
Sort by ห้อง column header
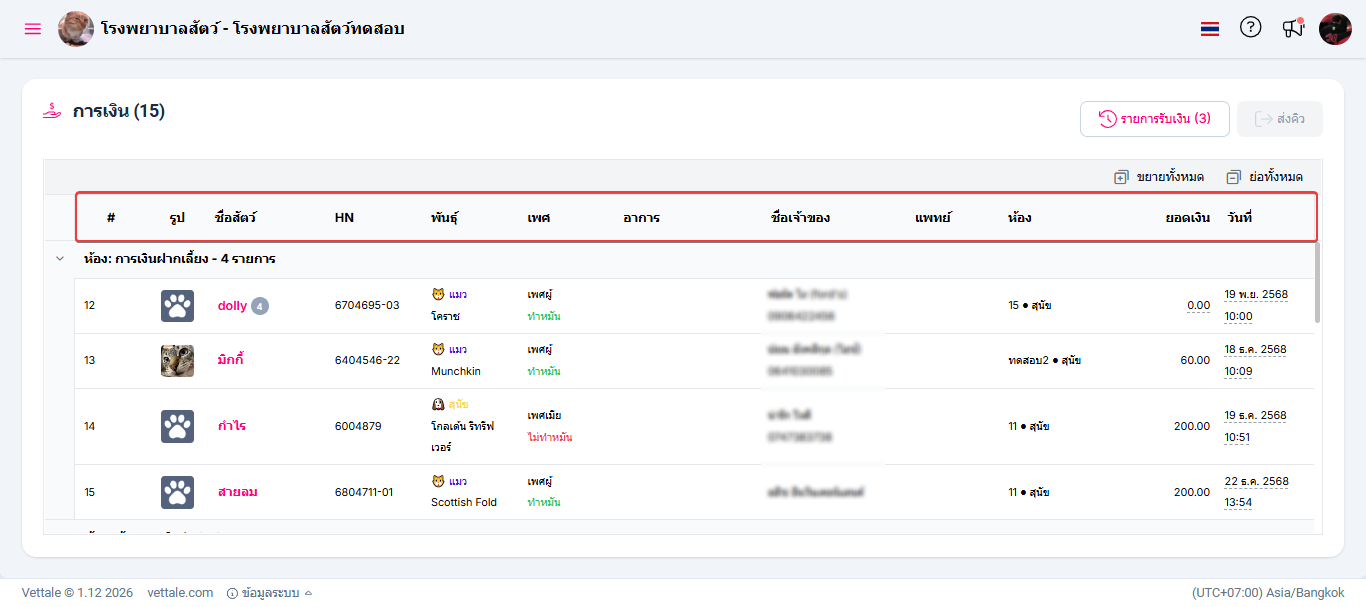(x=1020, y=218)
